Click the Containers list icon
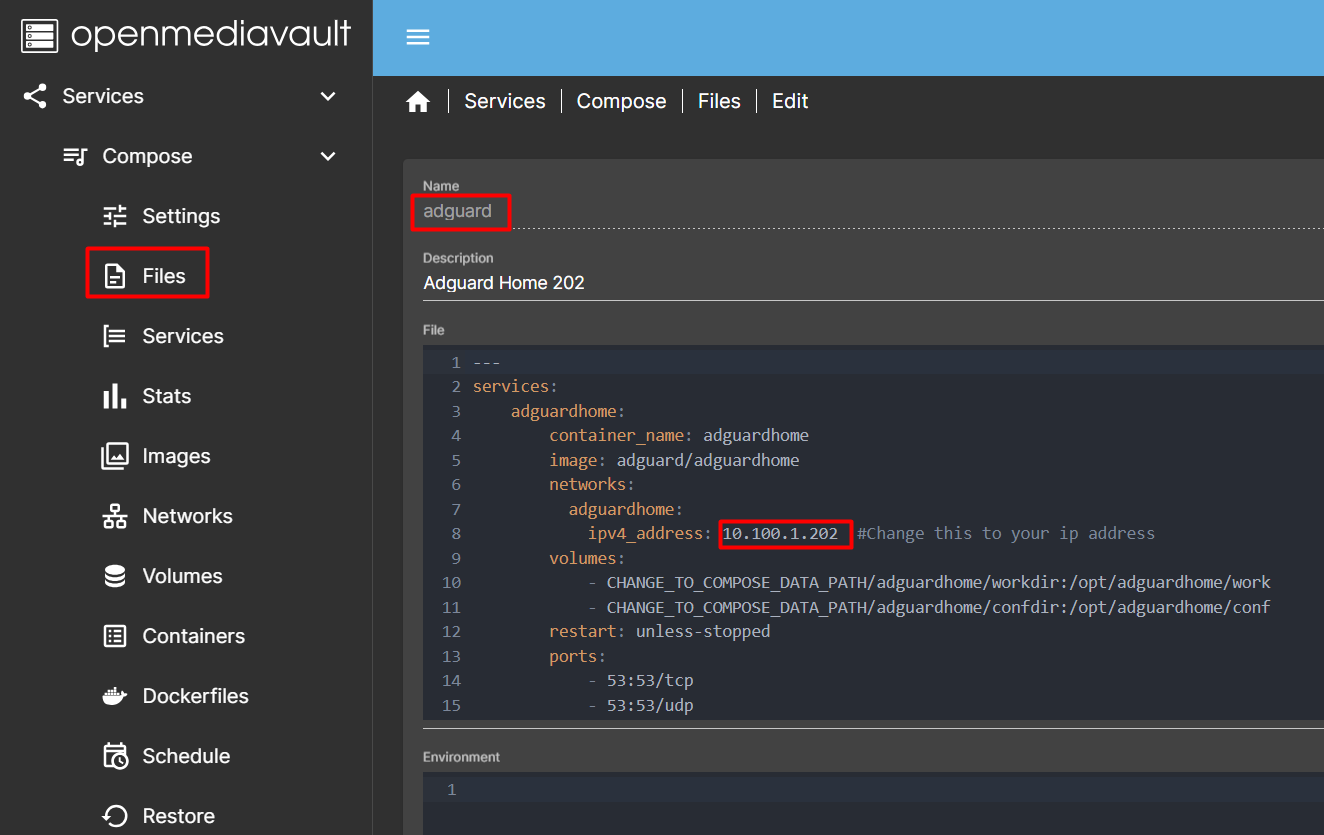This screenshot has height=835, width=1324. (115, 636)
